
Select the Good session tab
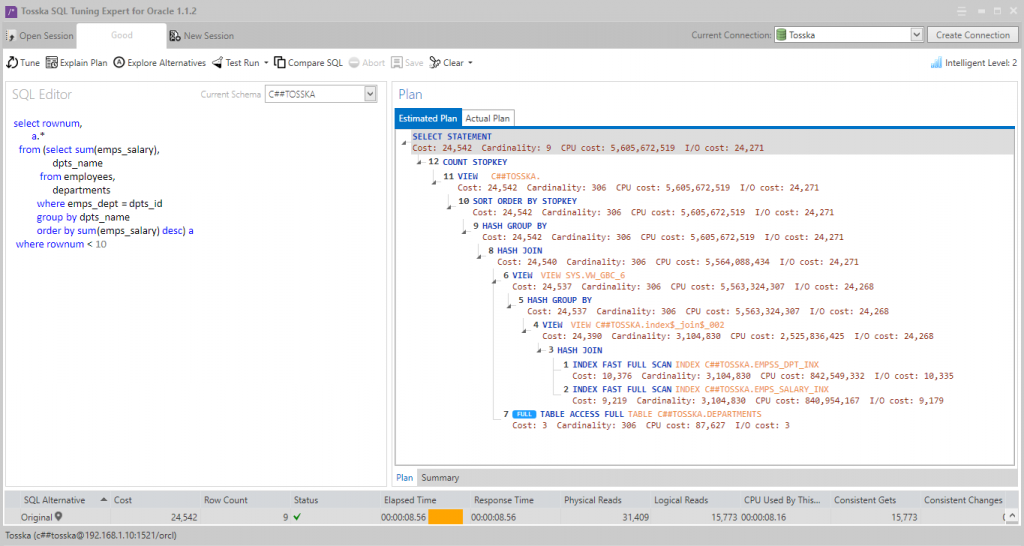point(121,35)
